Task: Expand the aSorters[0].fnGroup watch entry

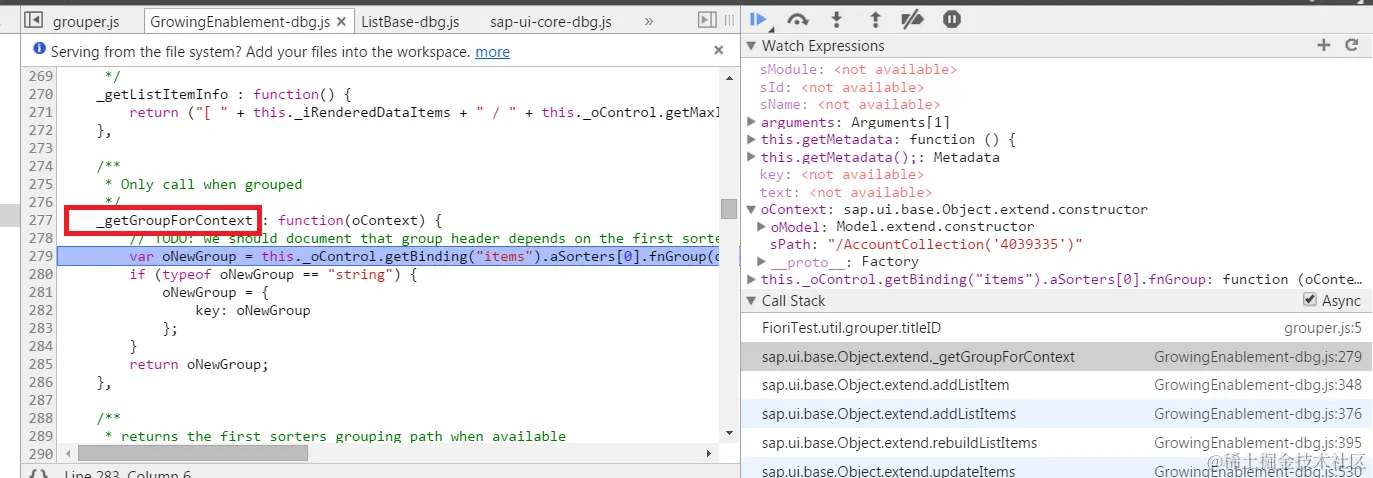Action: pos(752,280)
